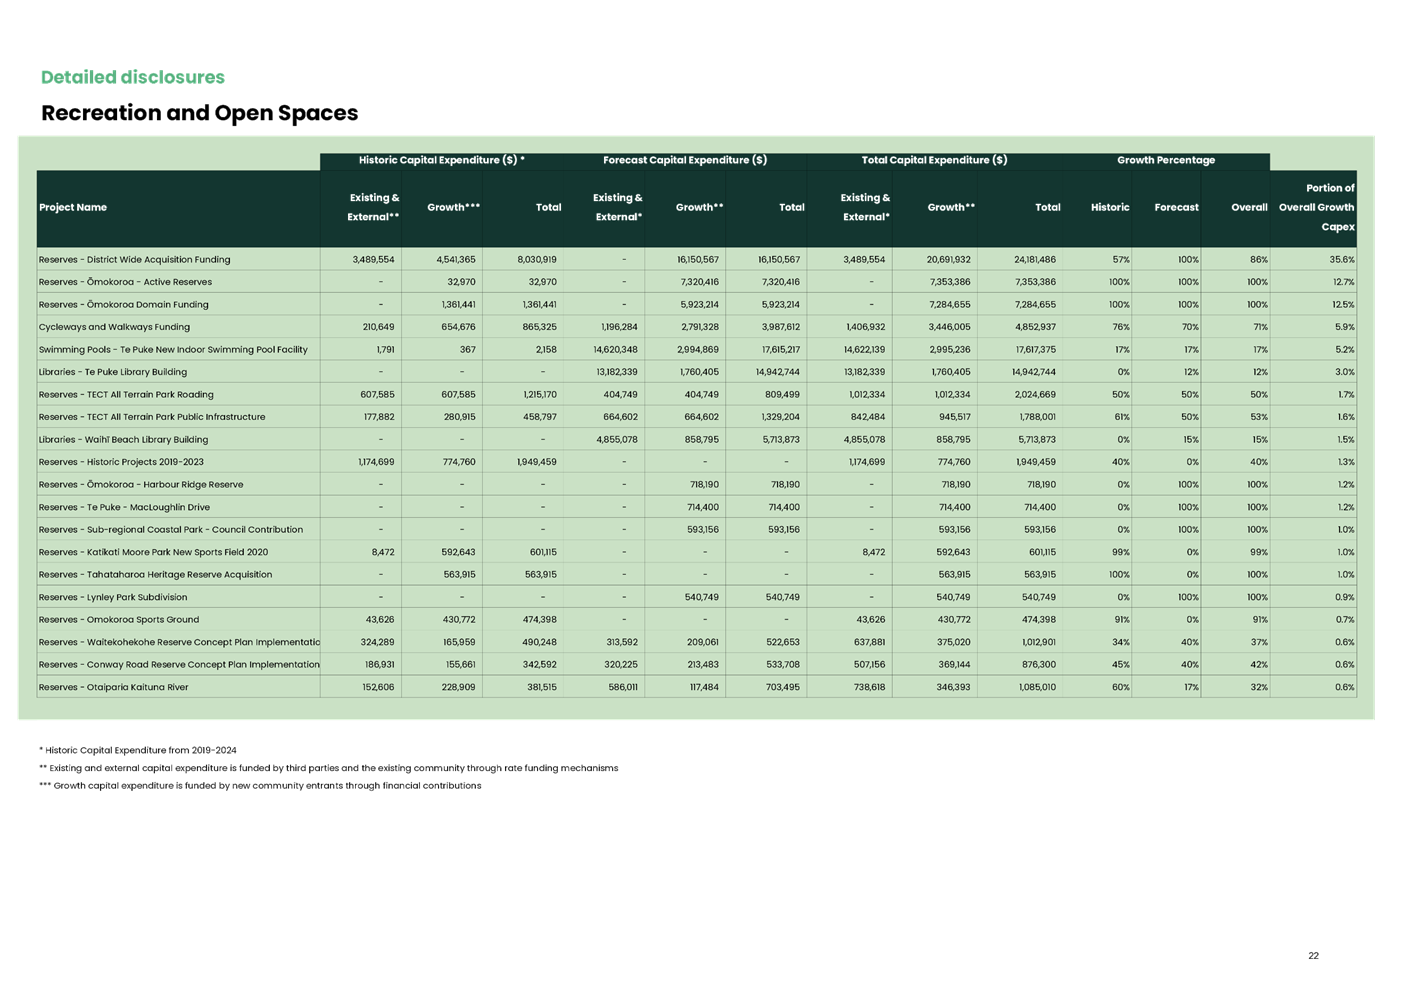This screenshot has width=1404, height=993.
Task: Select the 8,030,919 historic total cell
Action: tap(537, 260)
